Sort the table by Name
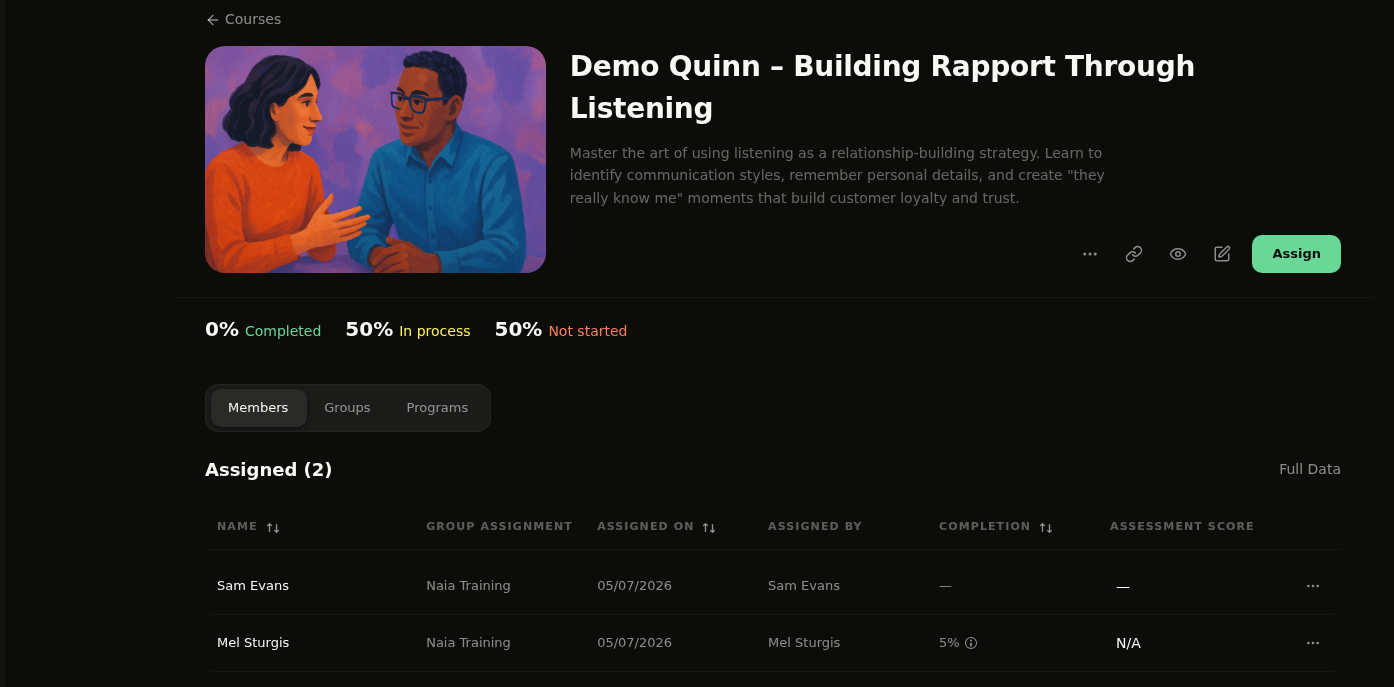 273,527
